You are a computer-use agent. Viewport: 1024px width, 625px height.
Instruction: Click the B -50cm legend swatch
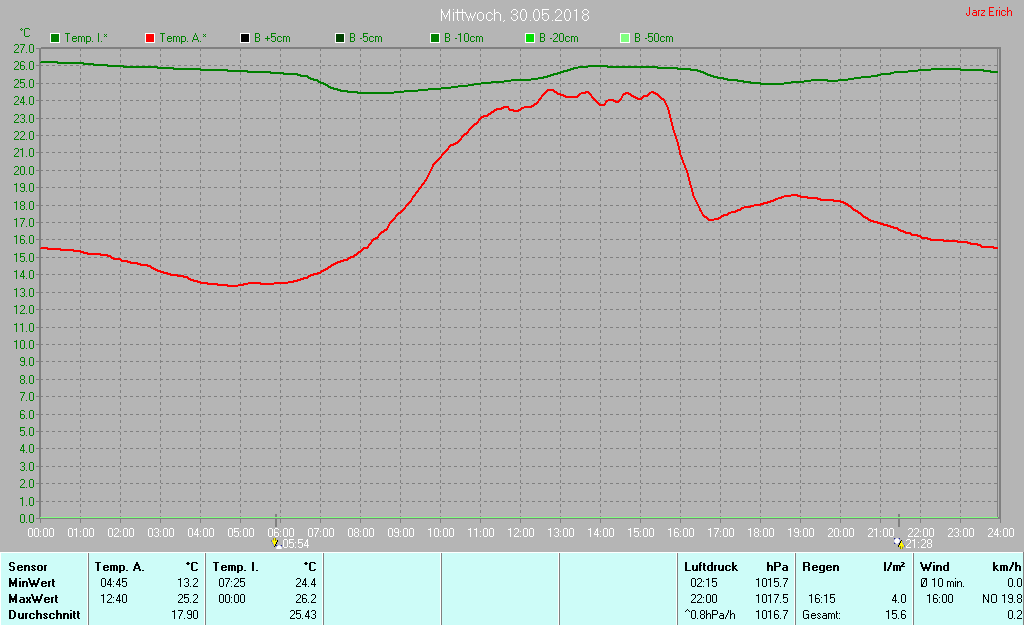(625, 38)
